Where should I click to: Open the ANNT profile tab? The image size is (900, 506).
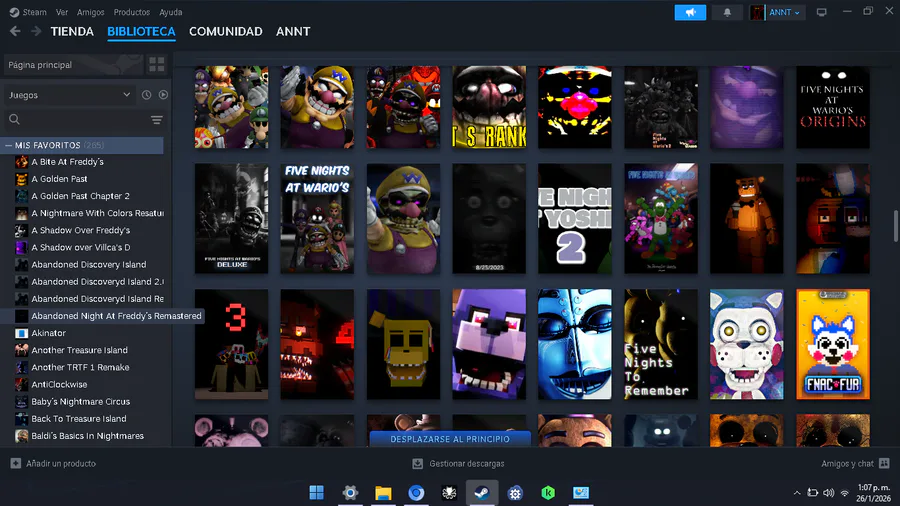293,32
